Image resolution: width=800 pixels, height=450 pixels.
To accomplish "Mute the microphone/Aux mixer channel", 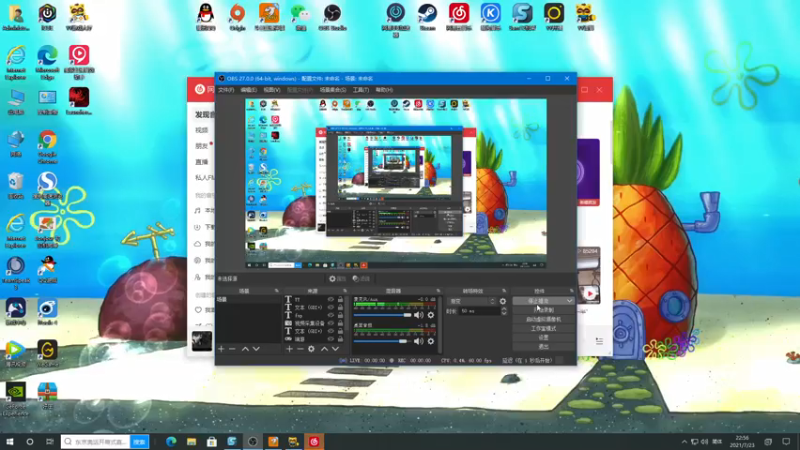I will tap(419, 315).
